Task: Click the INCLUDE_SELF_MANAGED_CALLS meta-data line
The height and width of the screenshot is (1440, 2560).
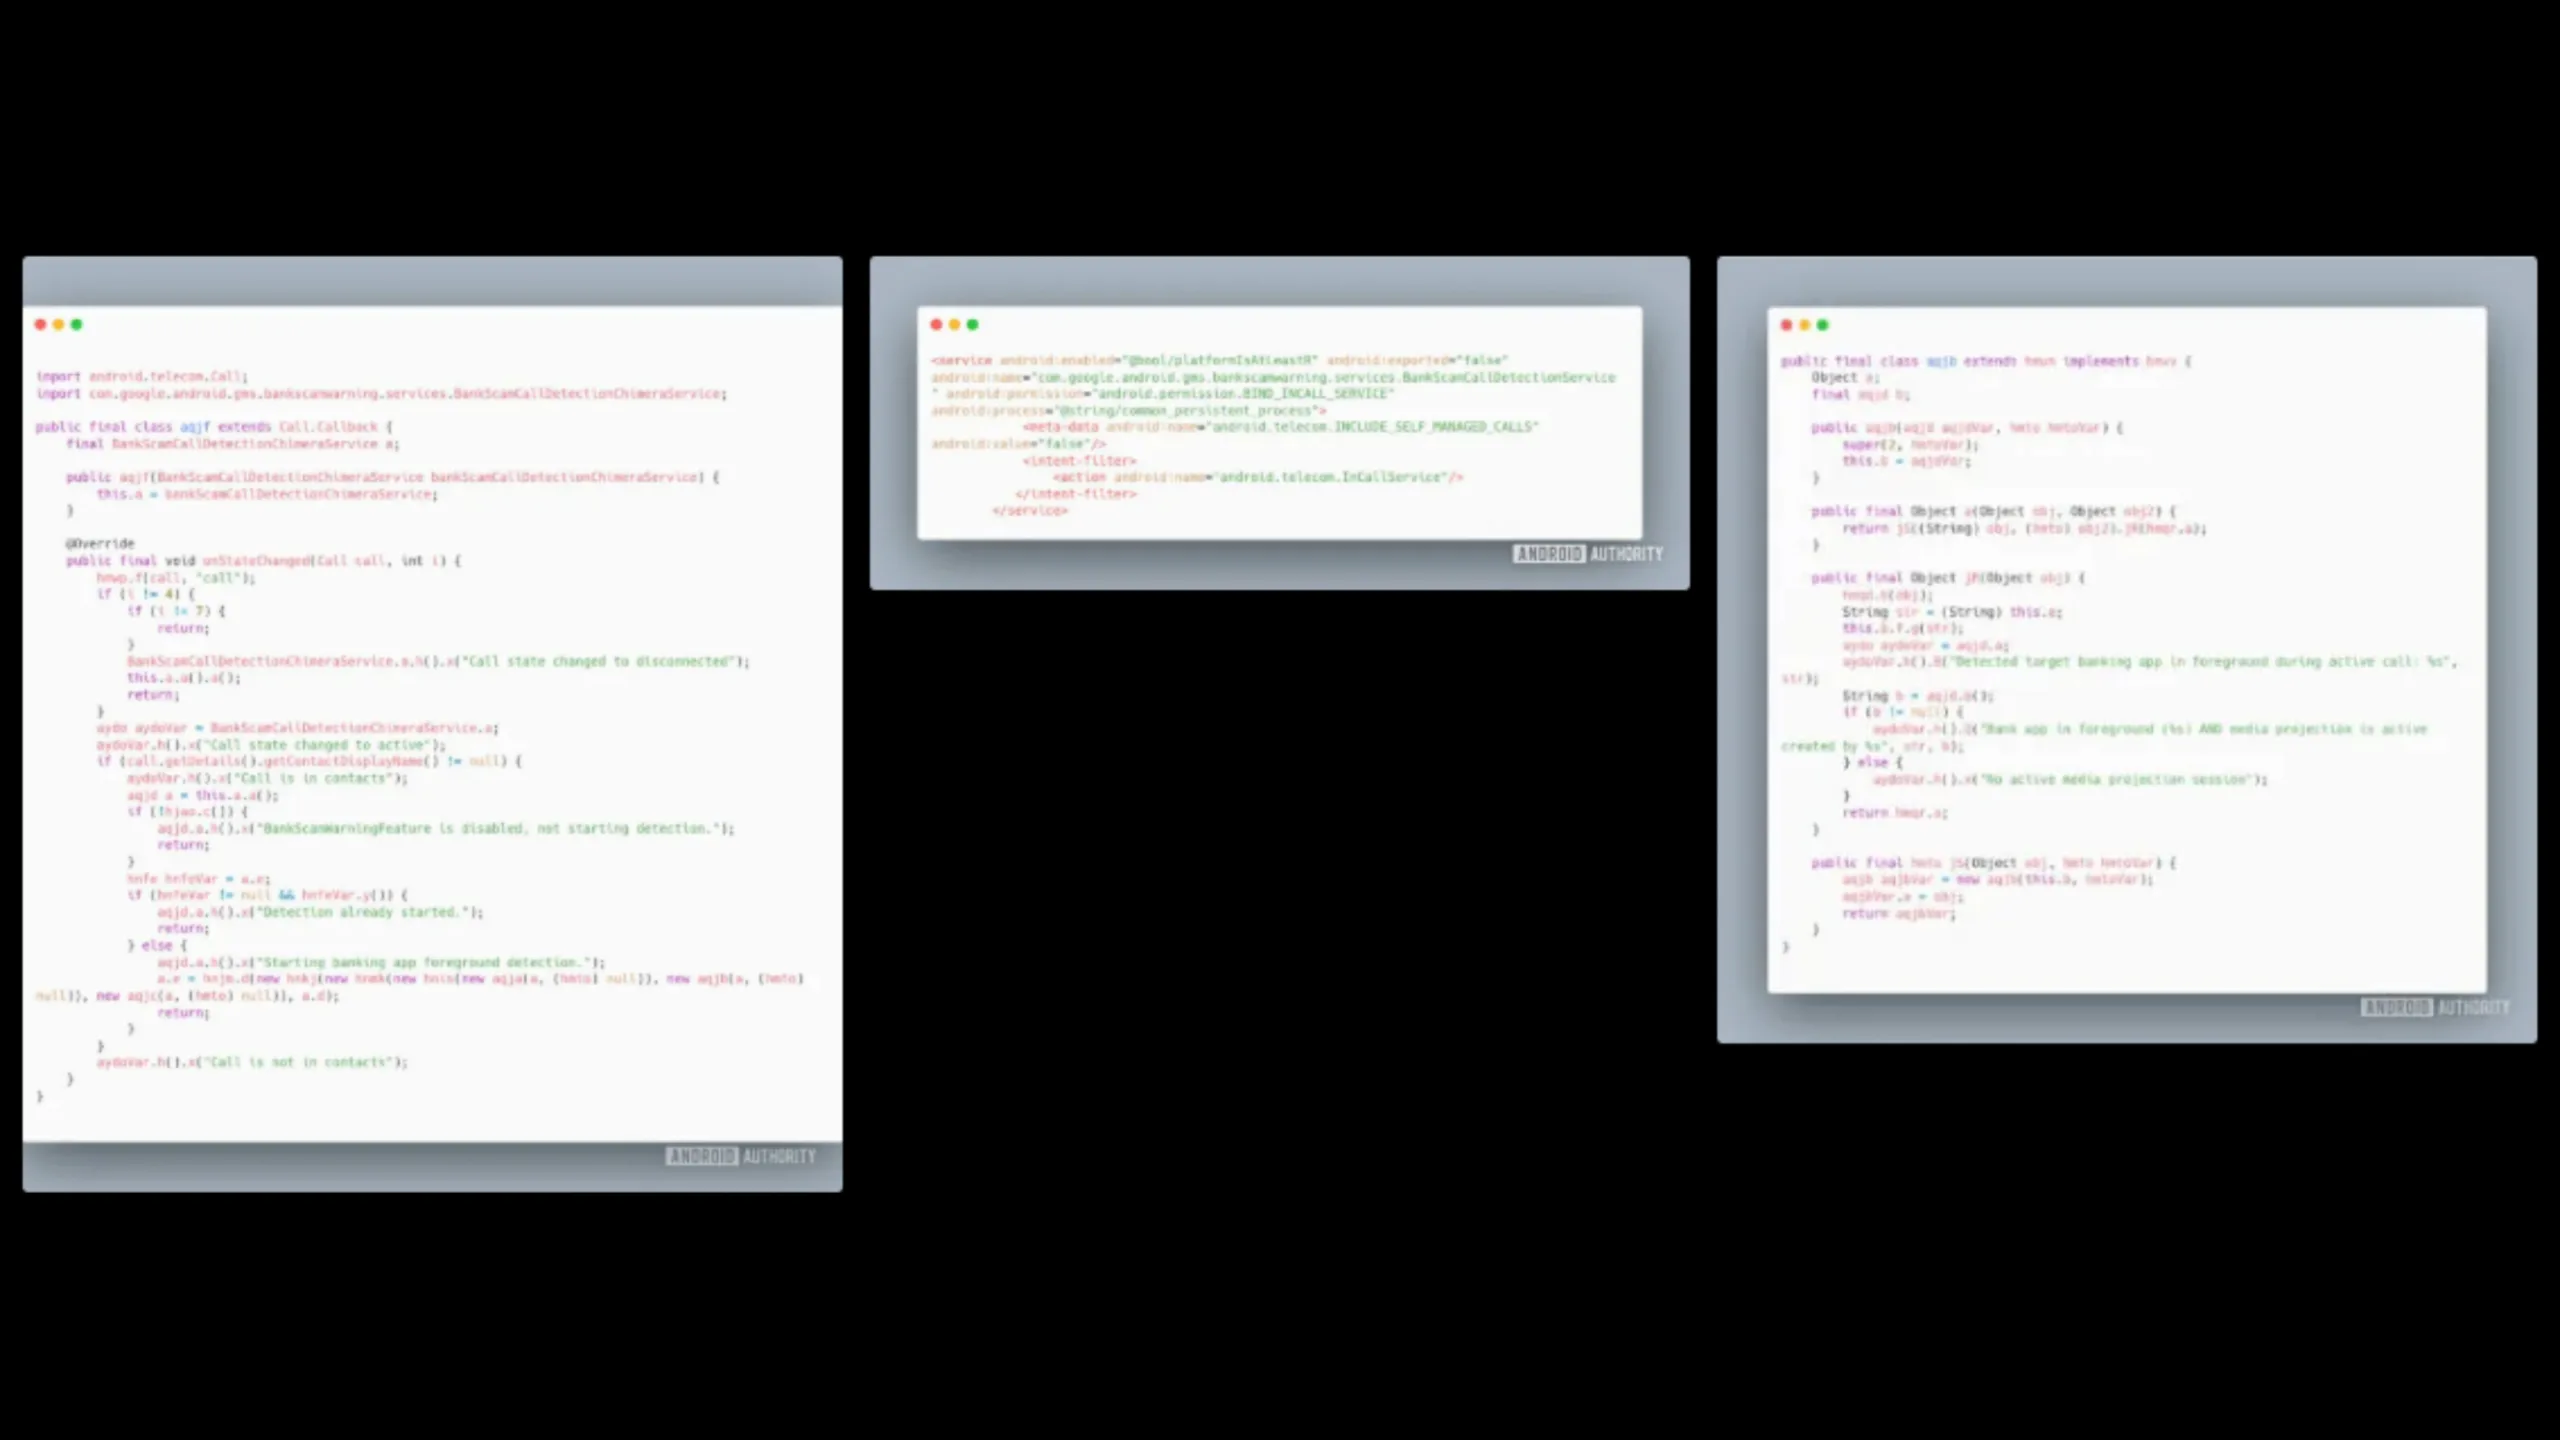Action: click(1281, 427)
